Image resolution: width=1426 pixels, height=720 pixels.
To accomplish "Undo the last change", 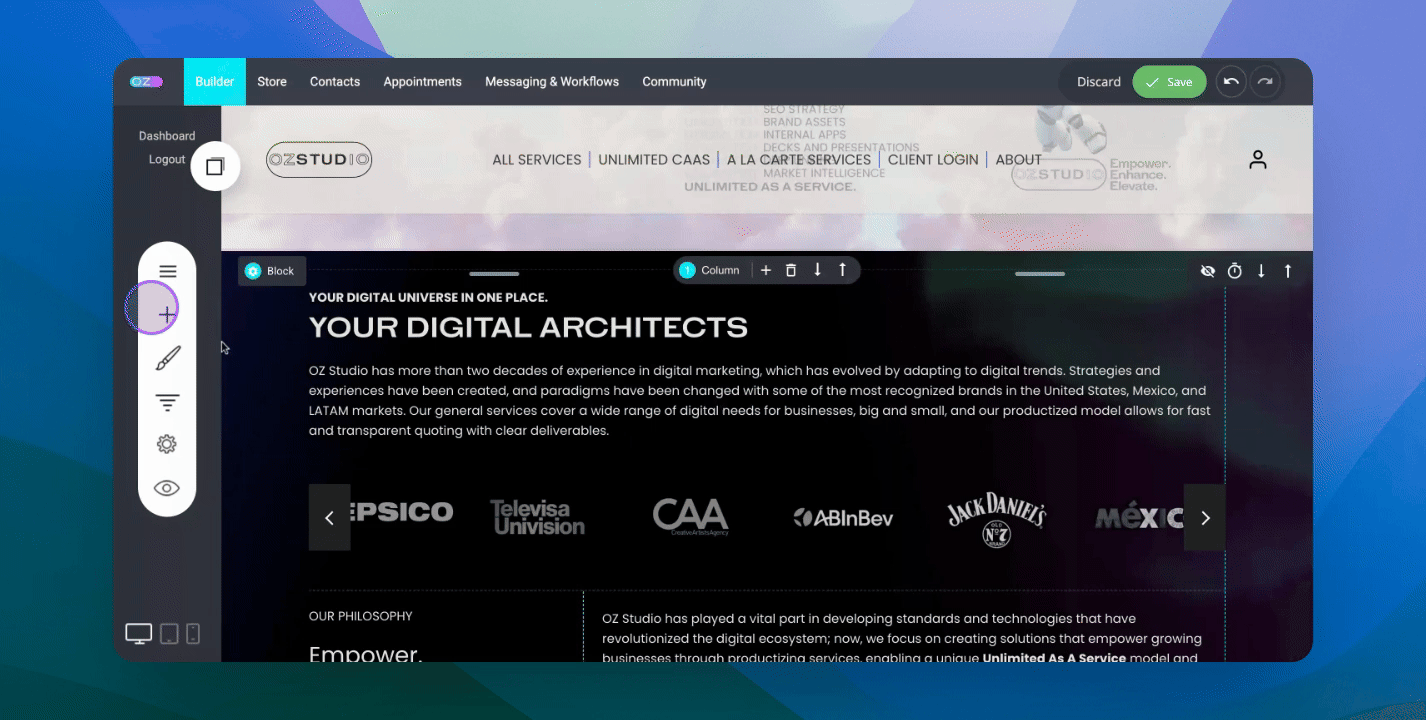I will point(1231,82).
